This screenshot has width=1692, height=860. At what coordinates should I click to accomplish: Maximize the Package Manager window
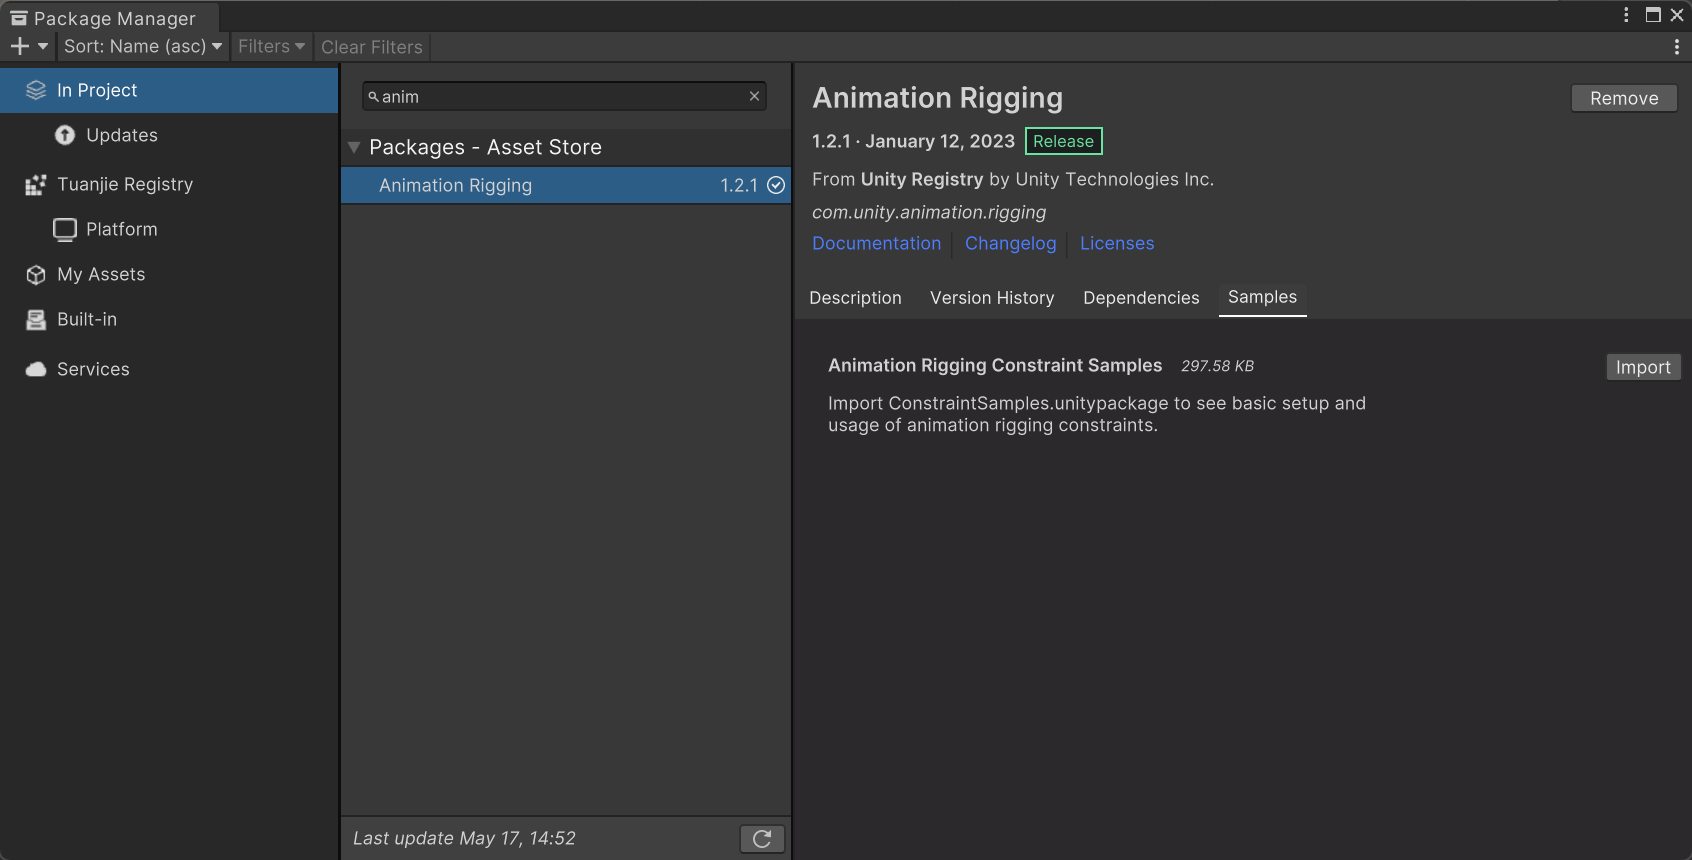point(1653,15)
